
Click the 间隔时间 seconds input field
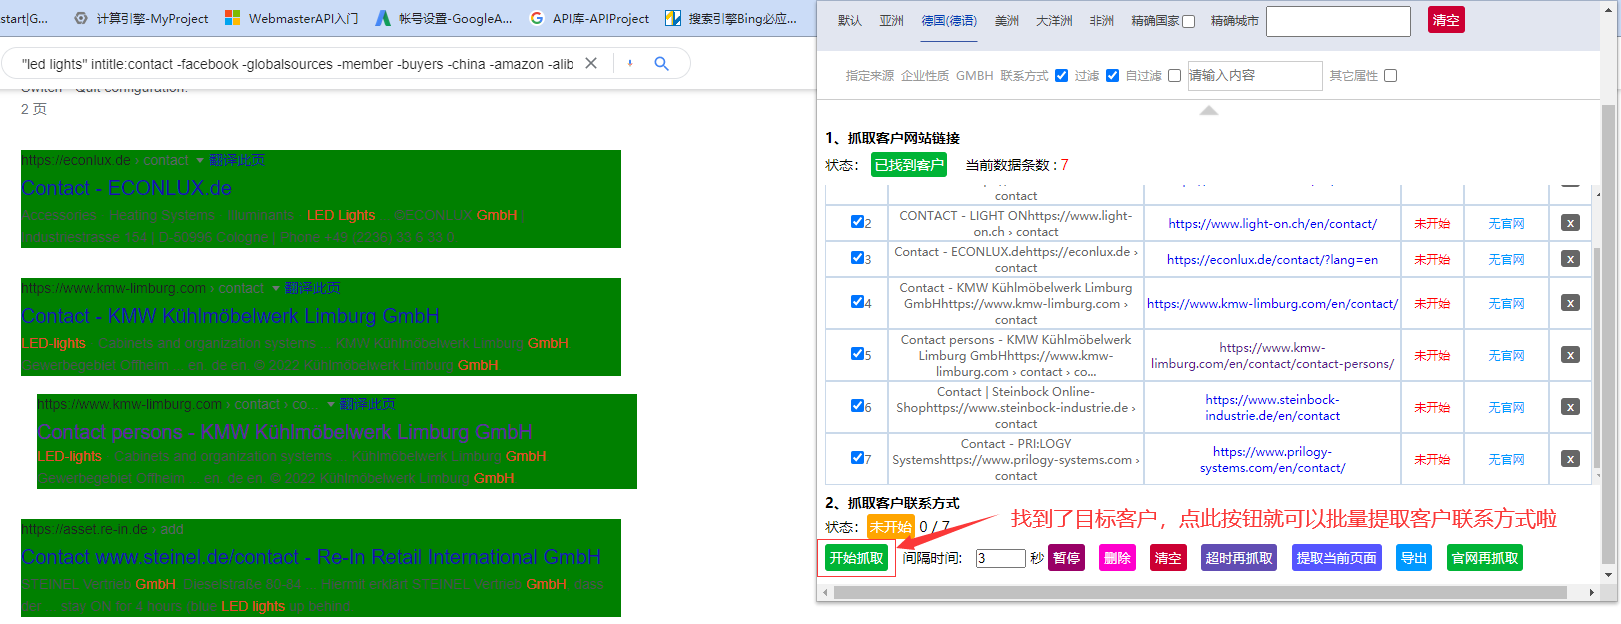coord(1000,558)
